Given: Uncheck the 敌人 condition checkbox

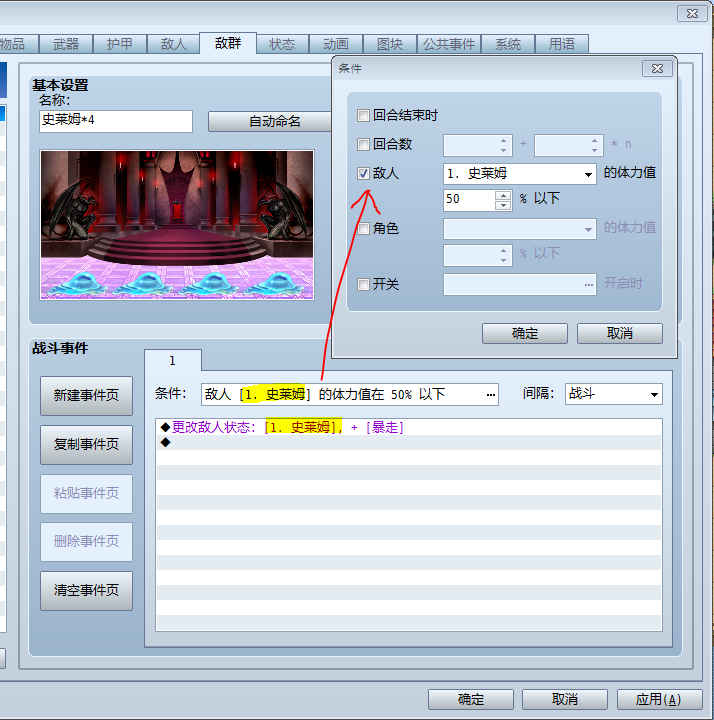Looking at the screenshot, I should pyautogui.click(x=363, y=174).
